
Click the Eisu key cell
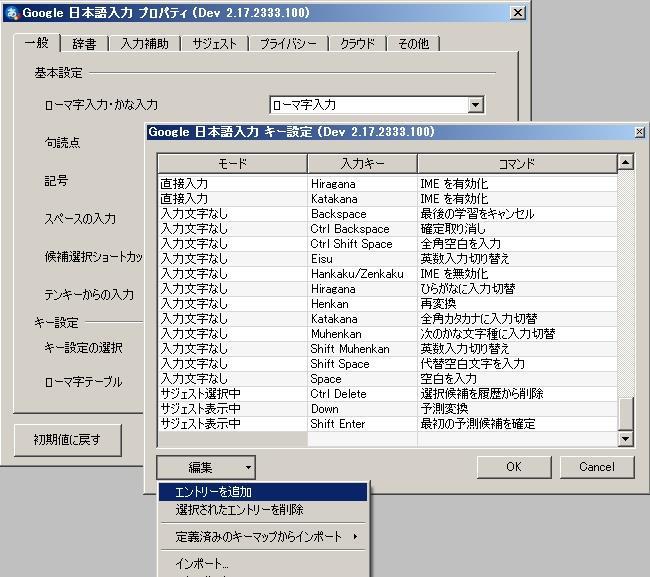coord(362,259)
